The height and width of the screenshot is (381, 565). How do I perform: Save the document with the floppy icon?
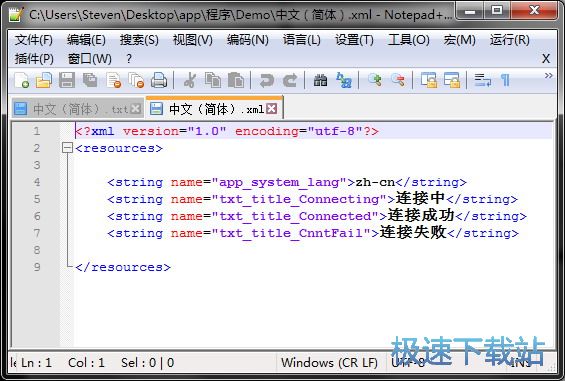(67, 80)
